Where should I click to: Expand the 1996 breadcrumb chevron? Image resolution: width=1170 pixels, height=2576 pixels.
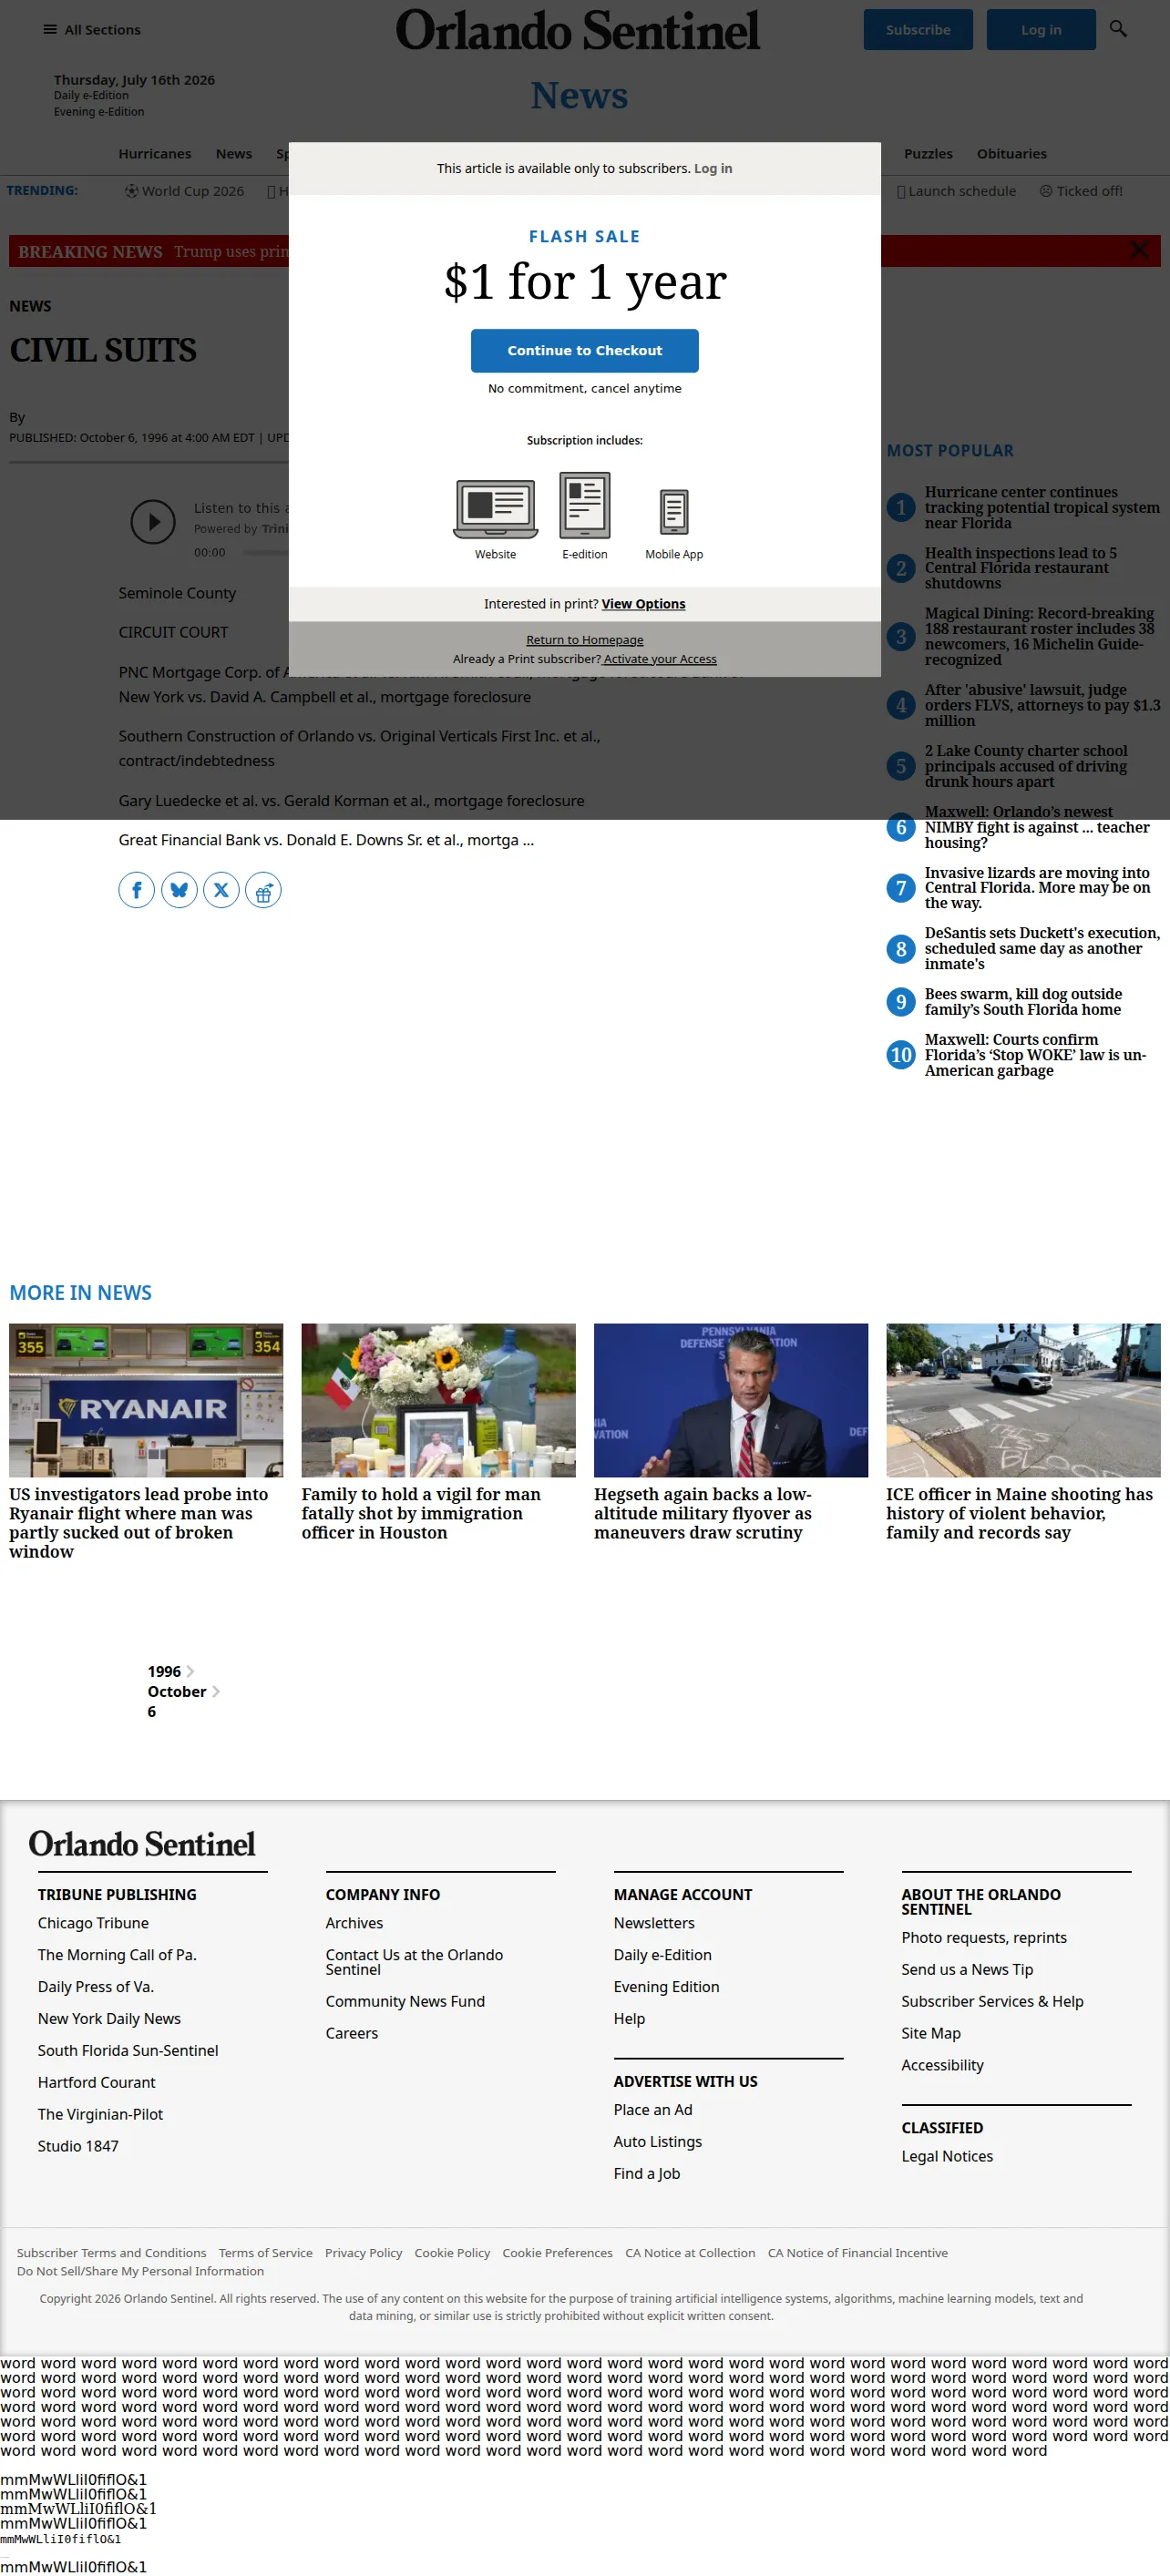tap(190, 1672)
